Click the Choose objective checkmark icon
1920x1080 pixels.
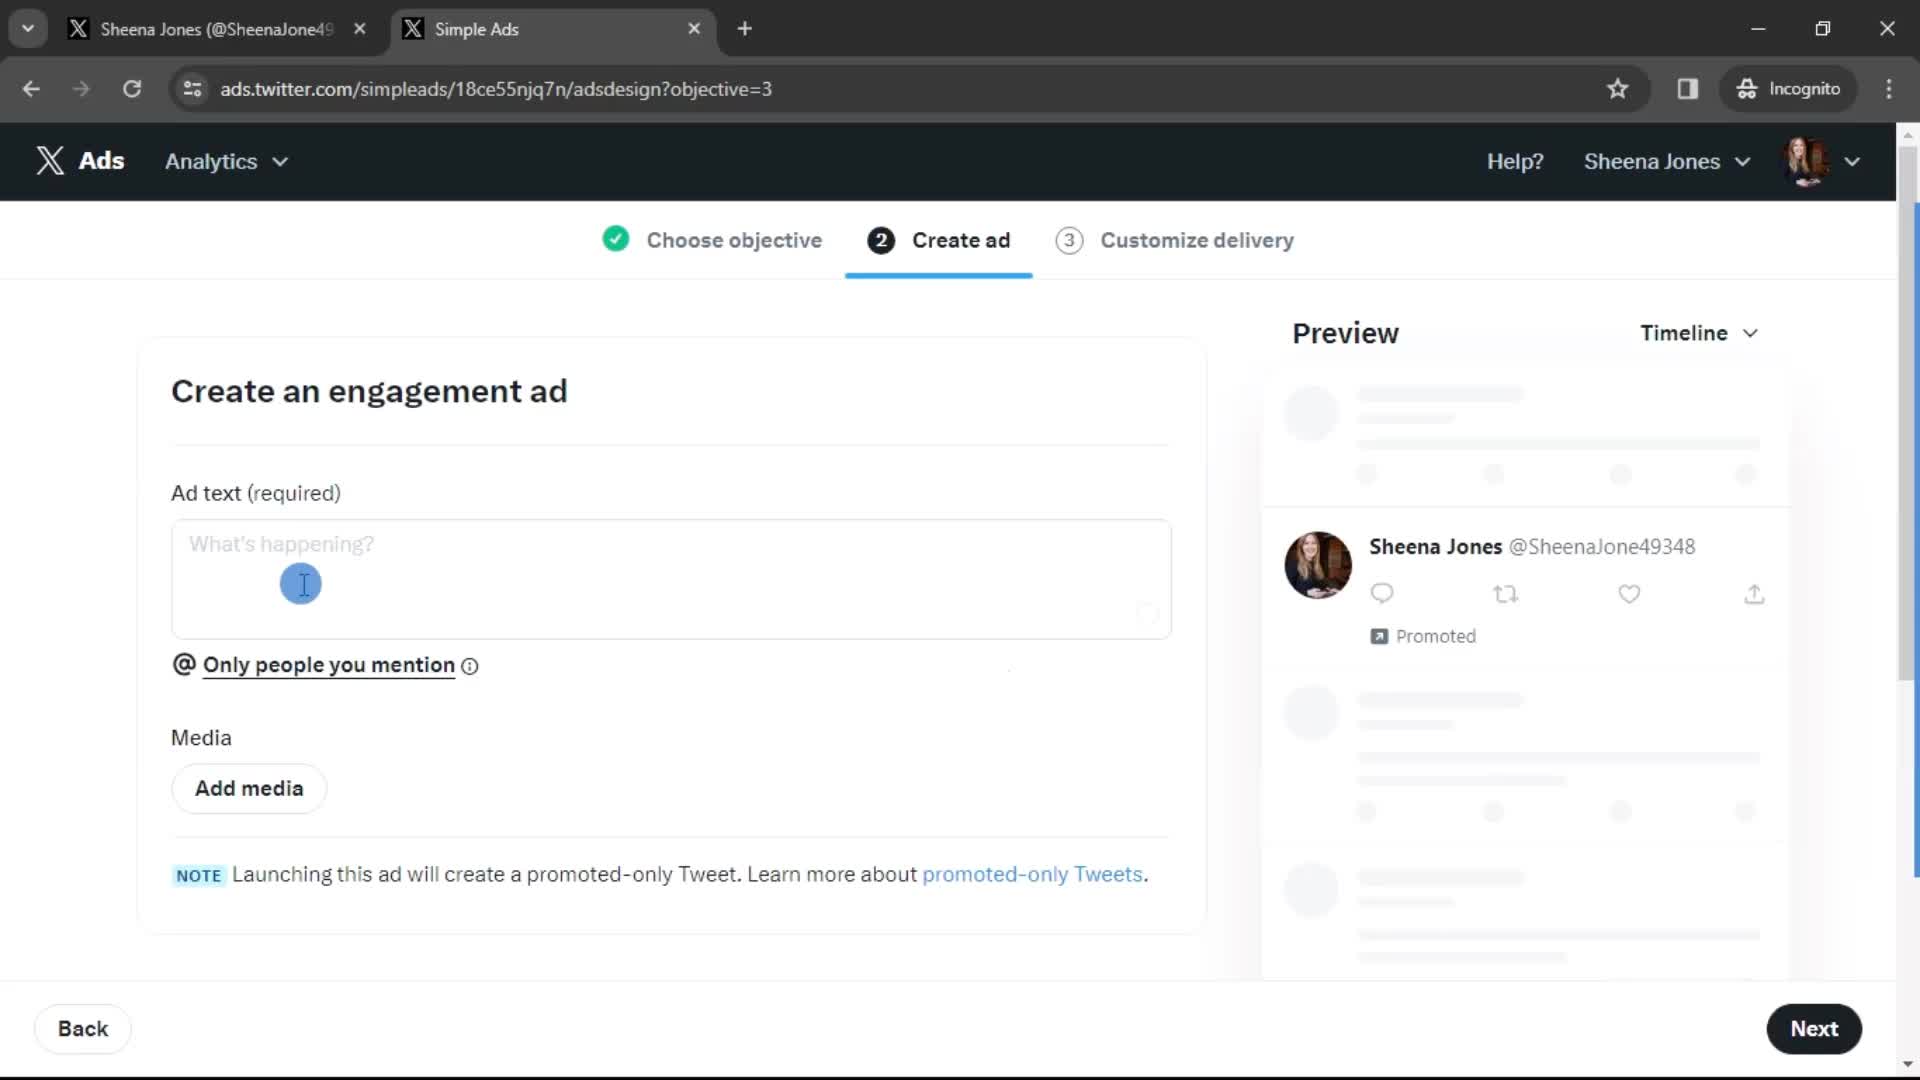616,240
